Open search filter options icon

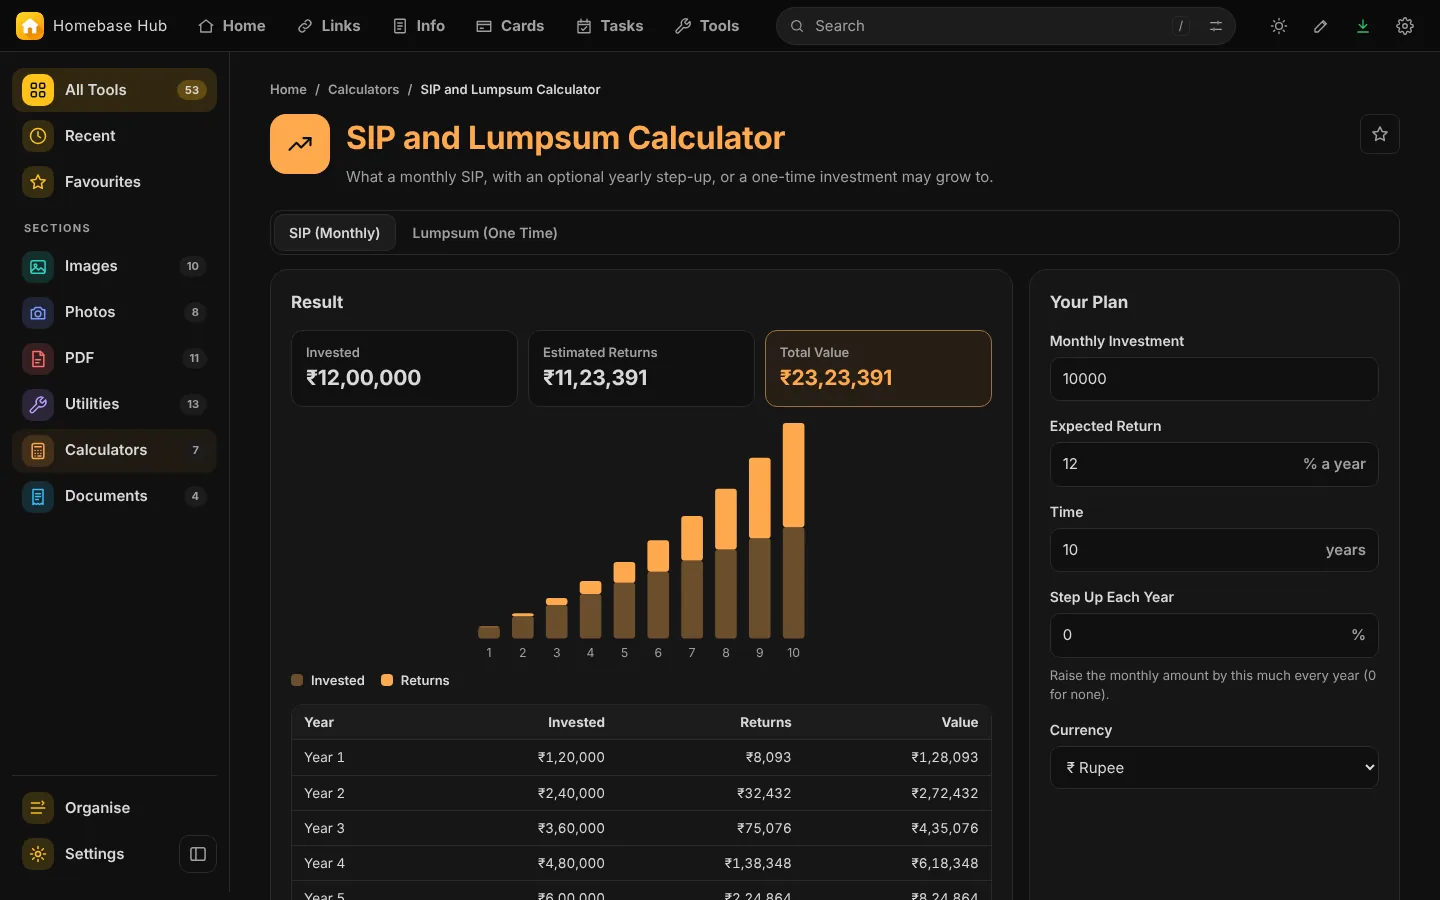(1216, 26)
